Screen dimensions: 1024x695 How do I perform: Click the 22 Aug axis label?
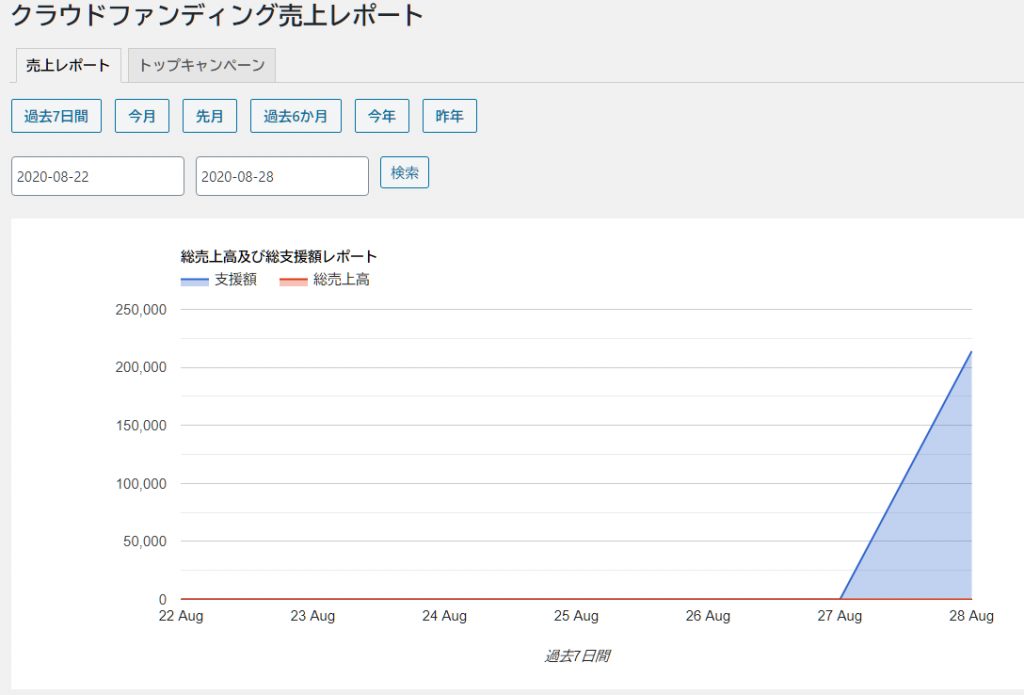click(x=181, y=616)
